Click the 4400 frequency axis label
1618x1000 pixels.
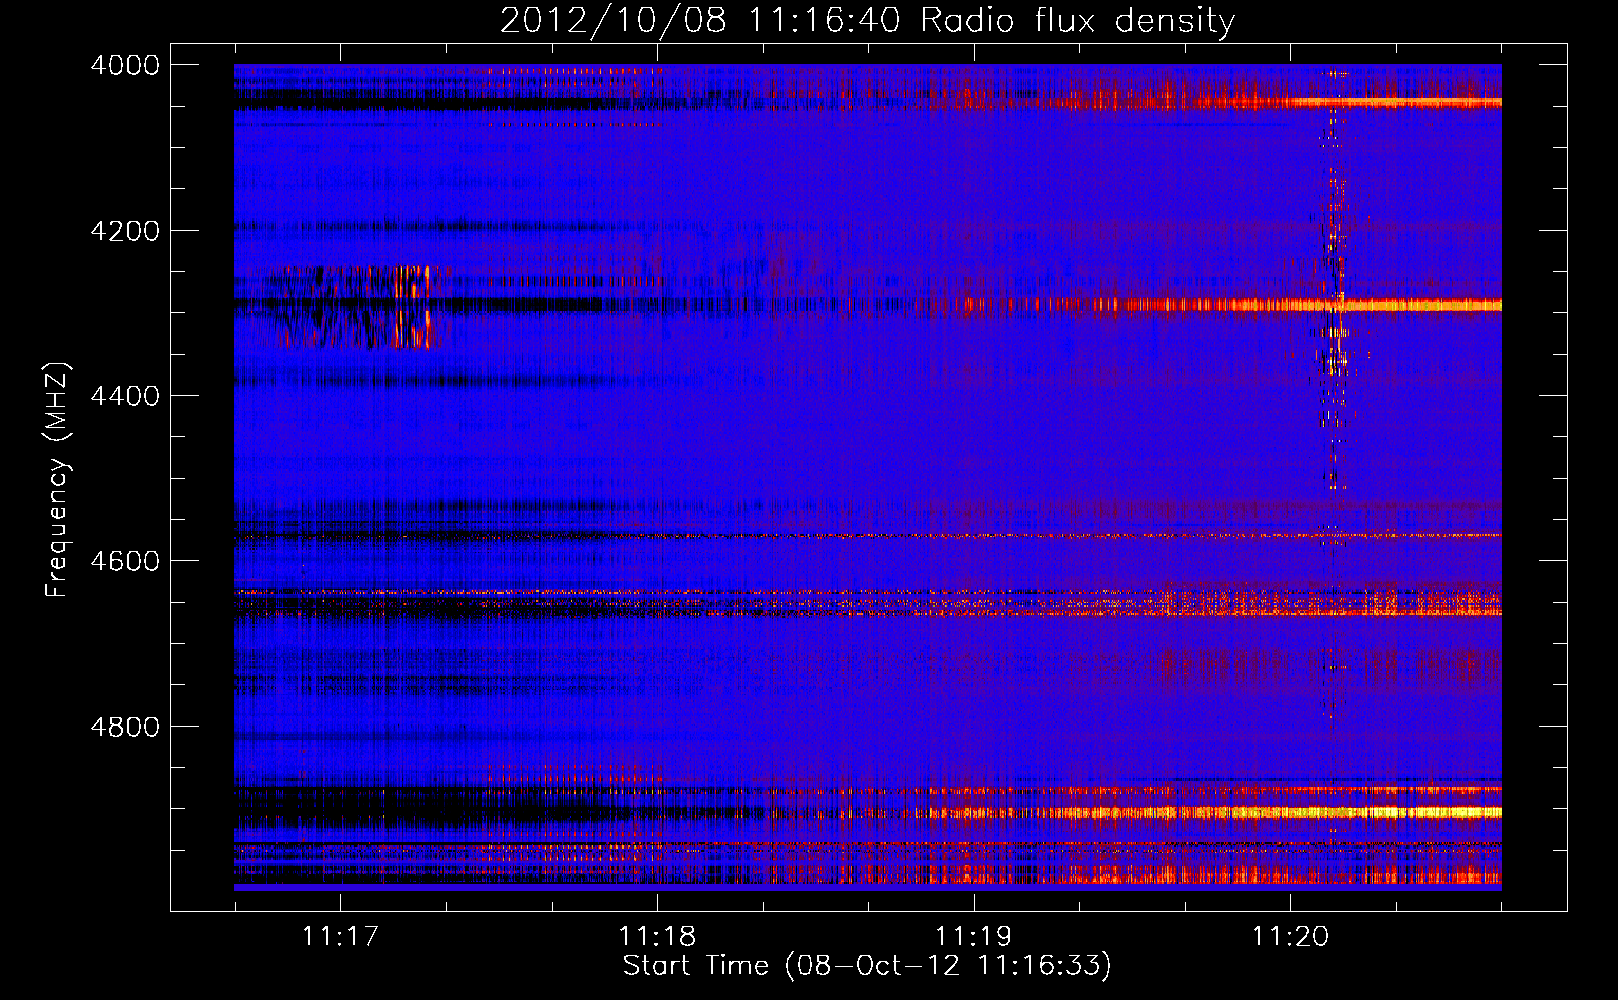click(x=125, y=396)
